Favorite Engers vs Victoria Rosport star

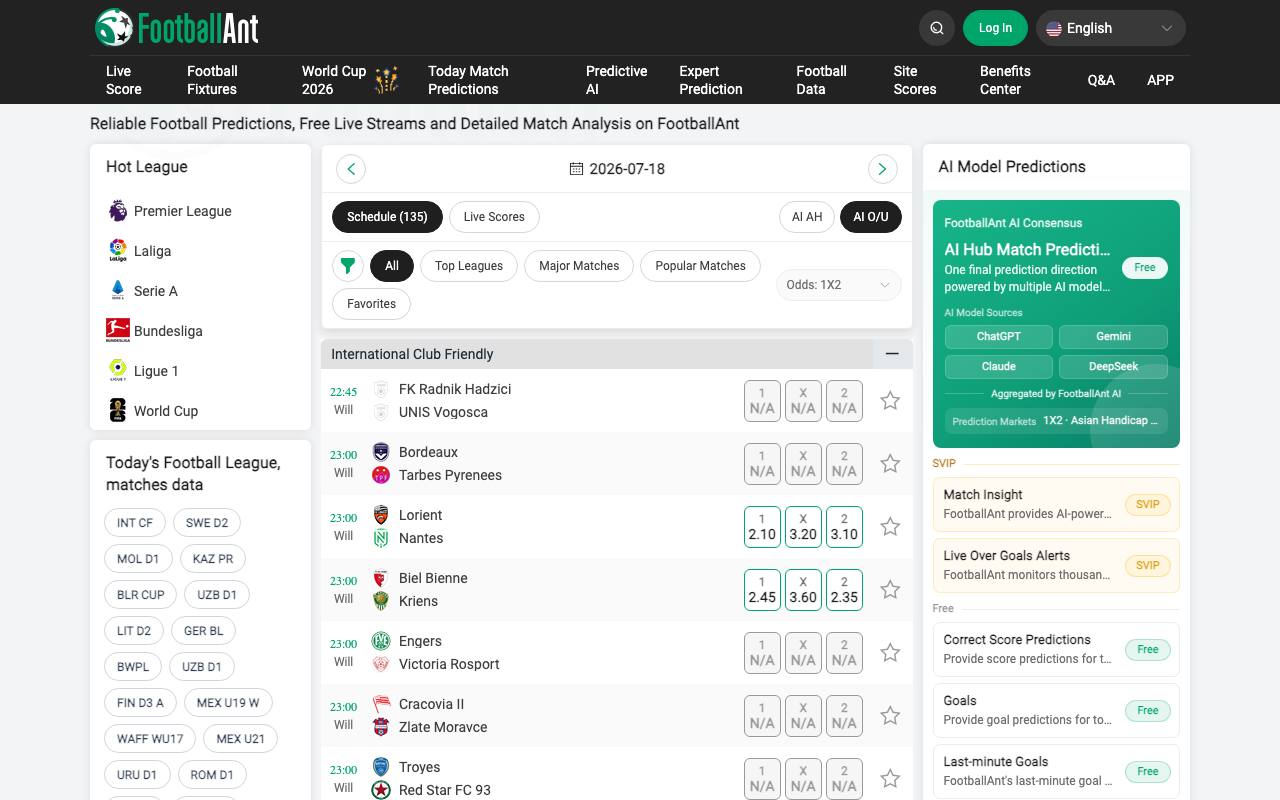890,653
